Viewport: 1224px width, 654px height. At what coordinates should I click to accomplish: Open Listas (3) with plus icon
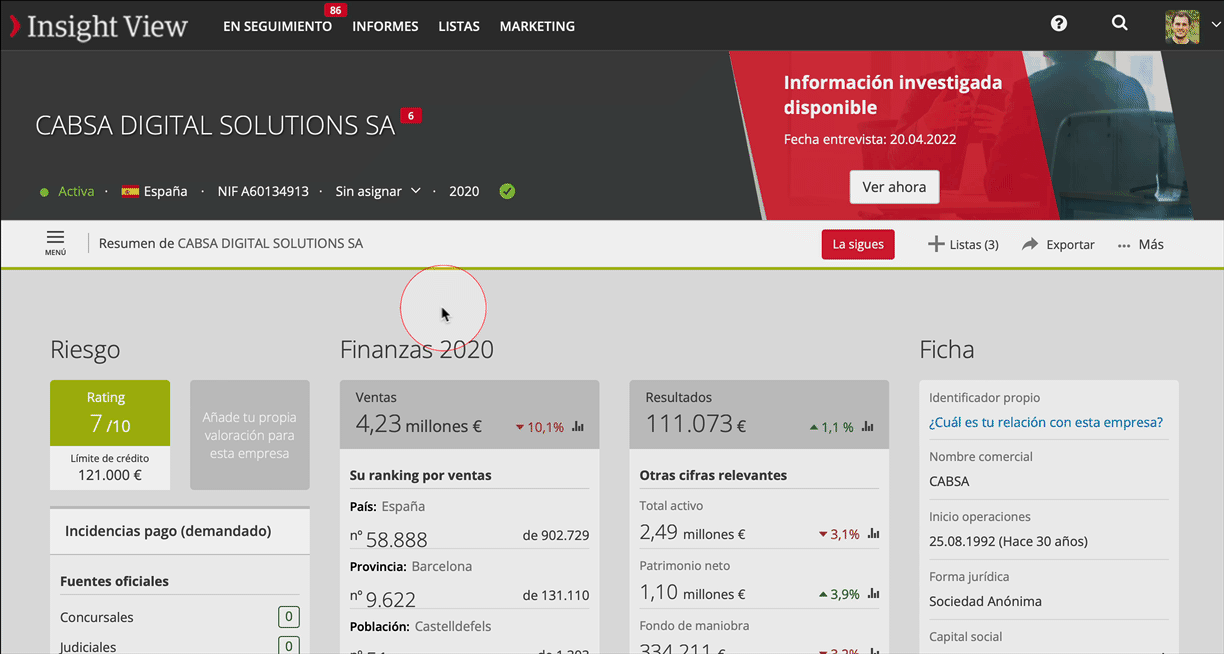963,245
